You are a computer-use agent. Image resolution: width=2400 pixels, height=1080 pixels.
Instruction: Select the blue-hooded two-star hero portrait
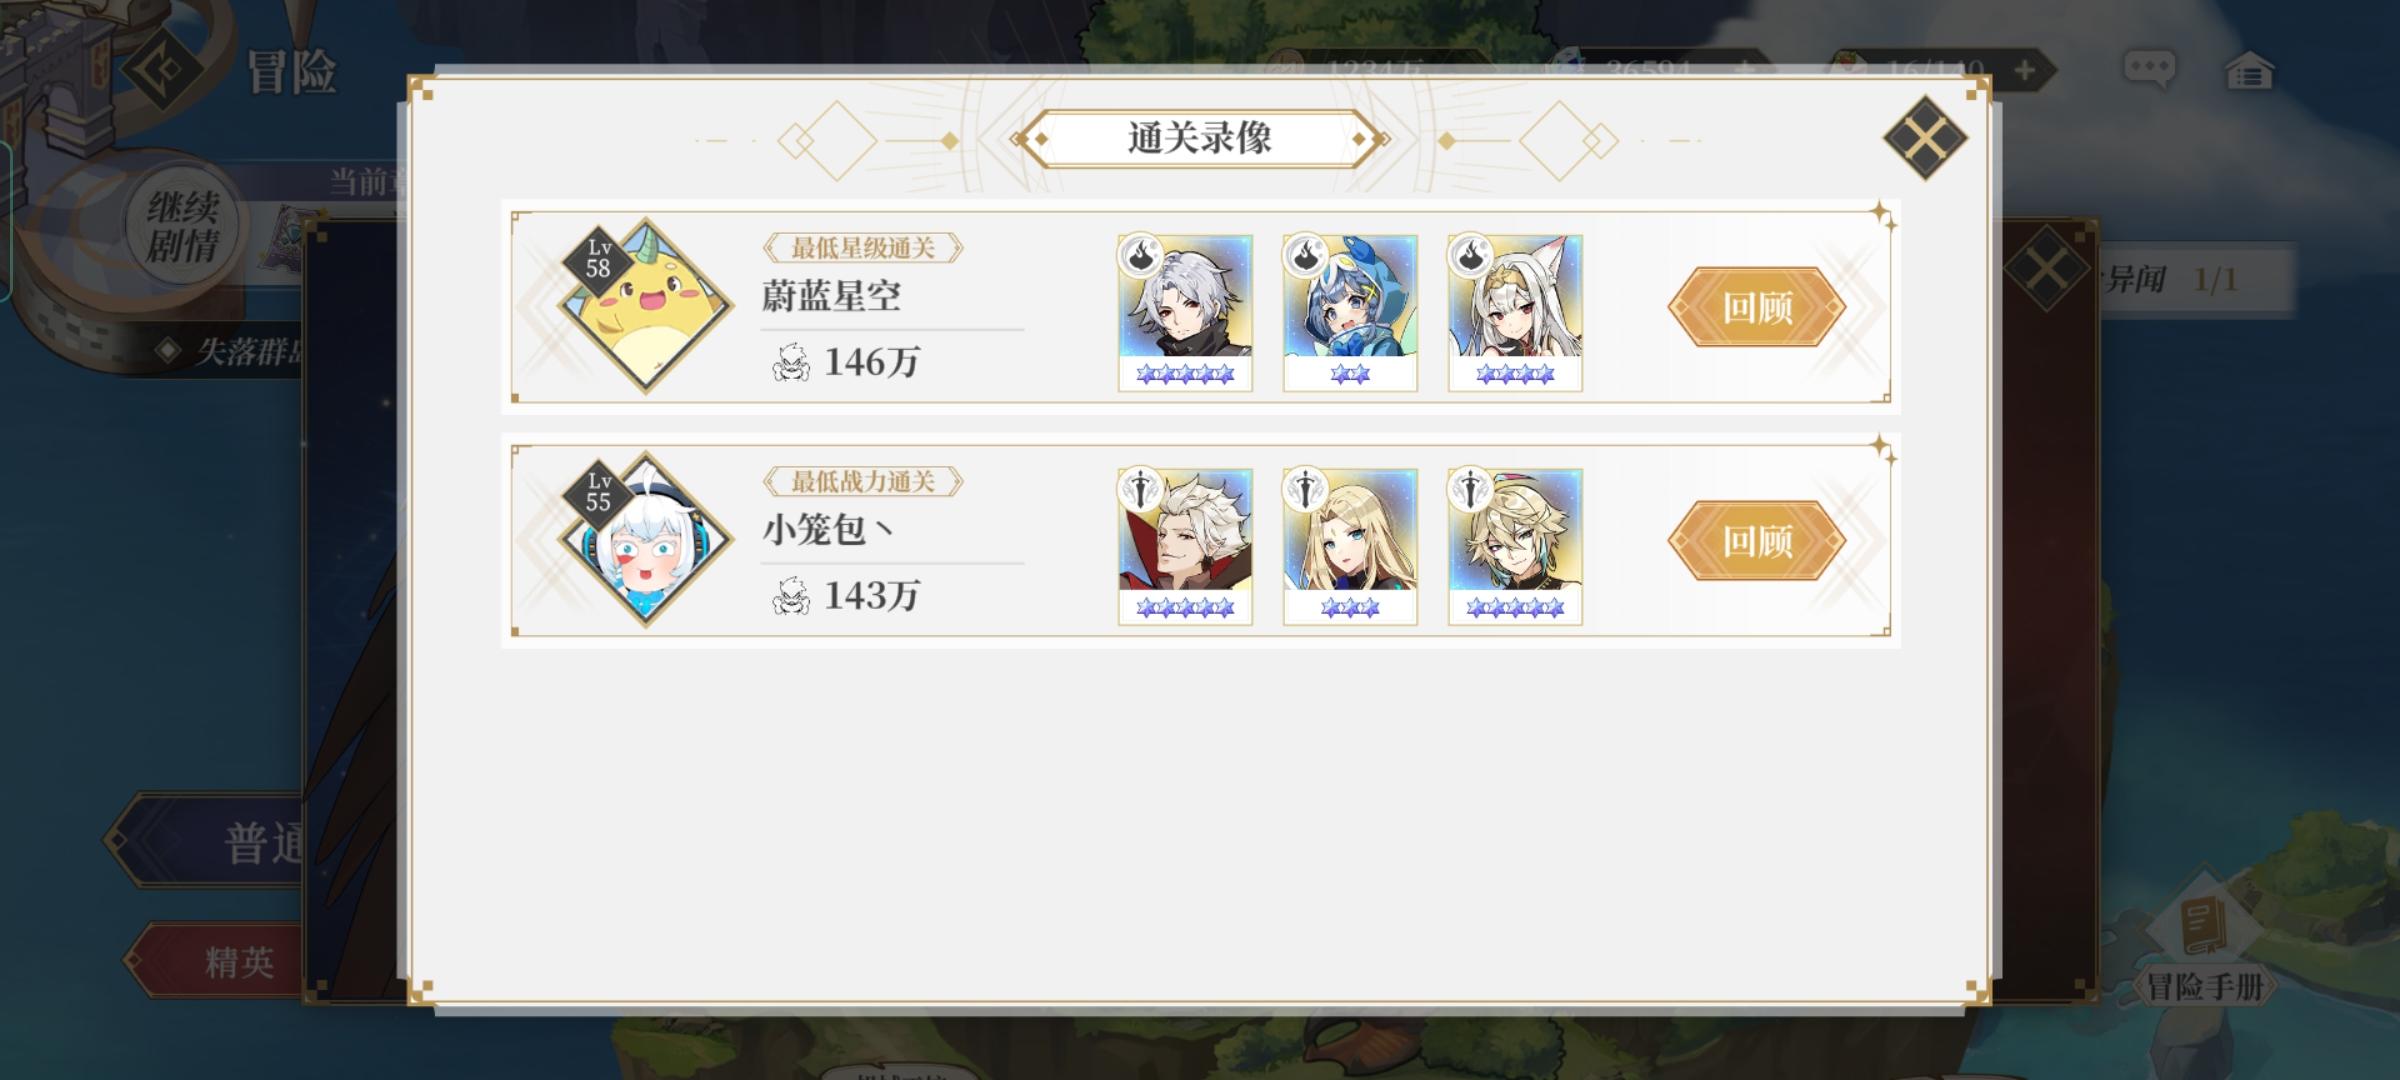[x=1350, y=313]
